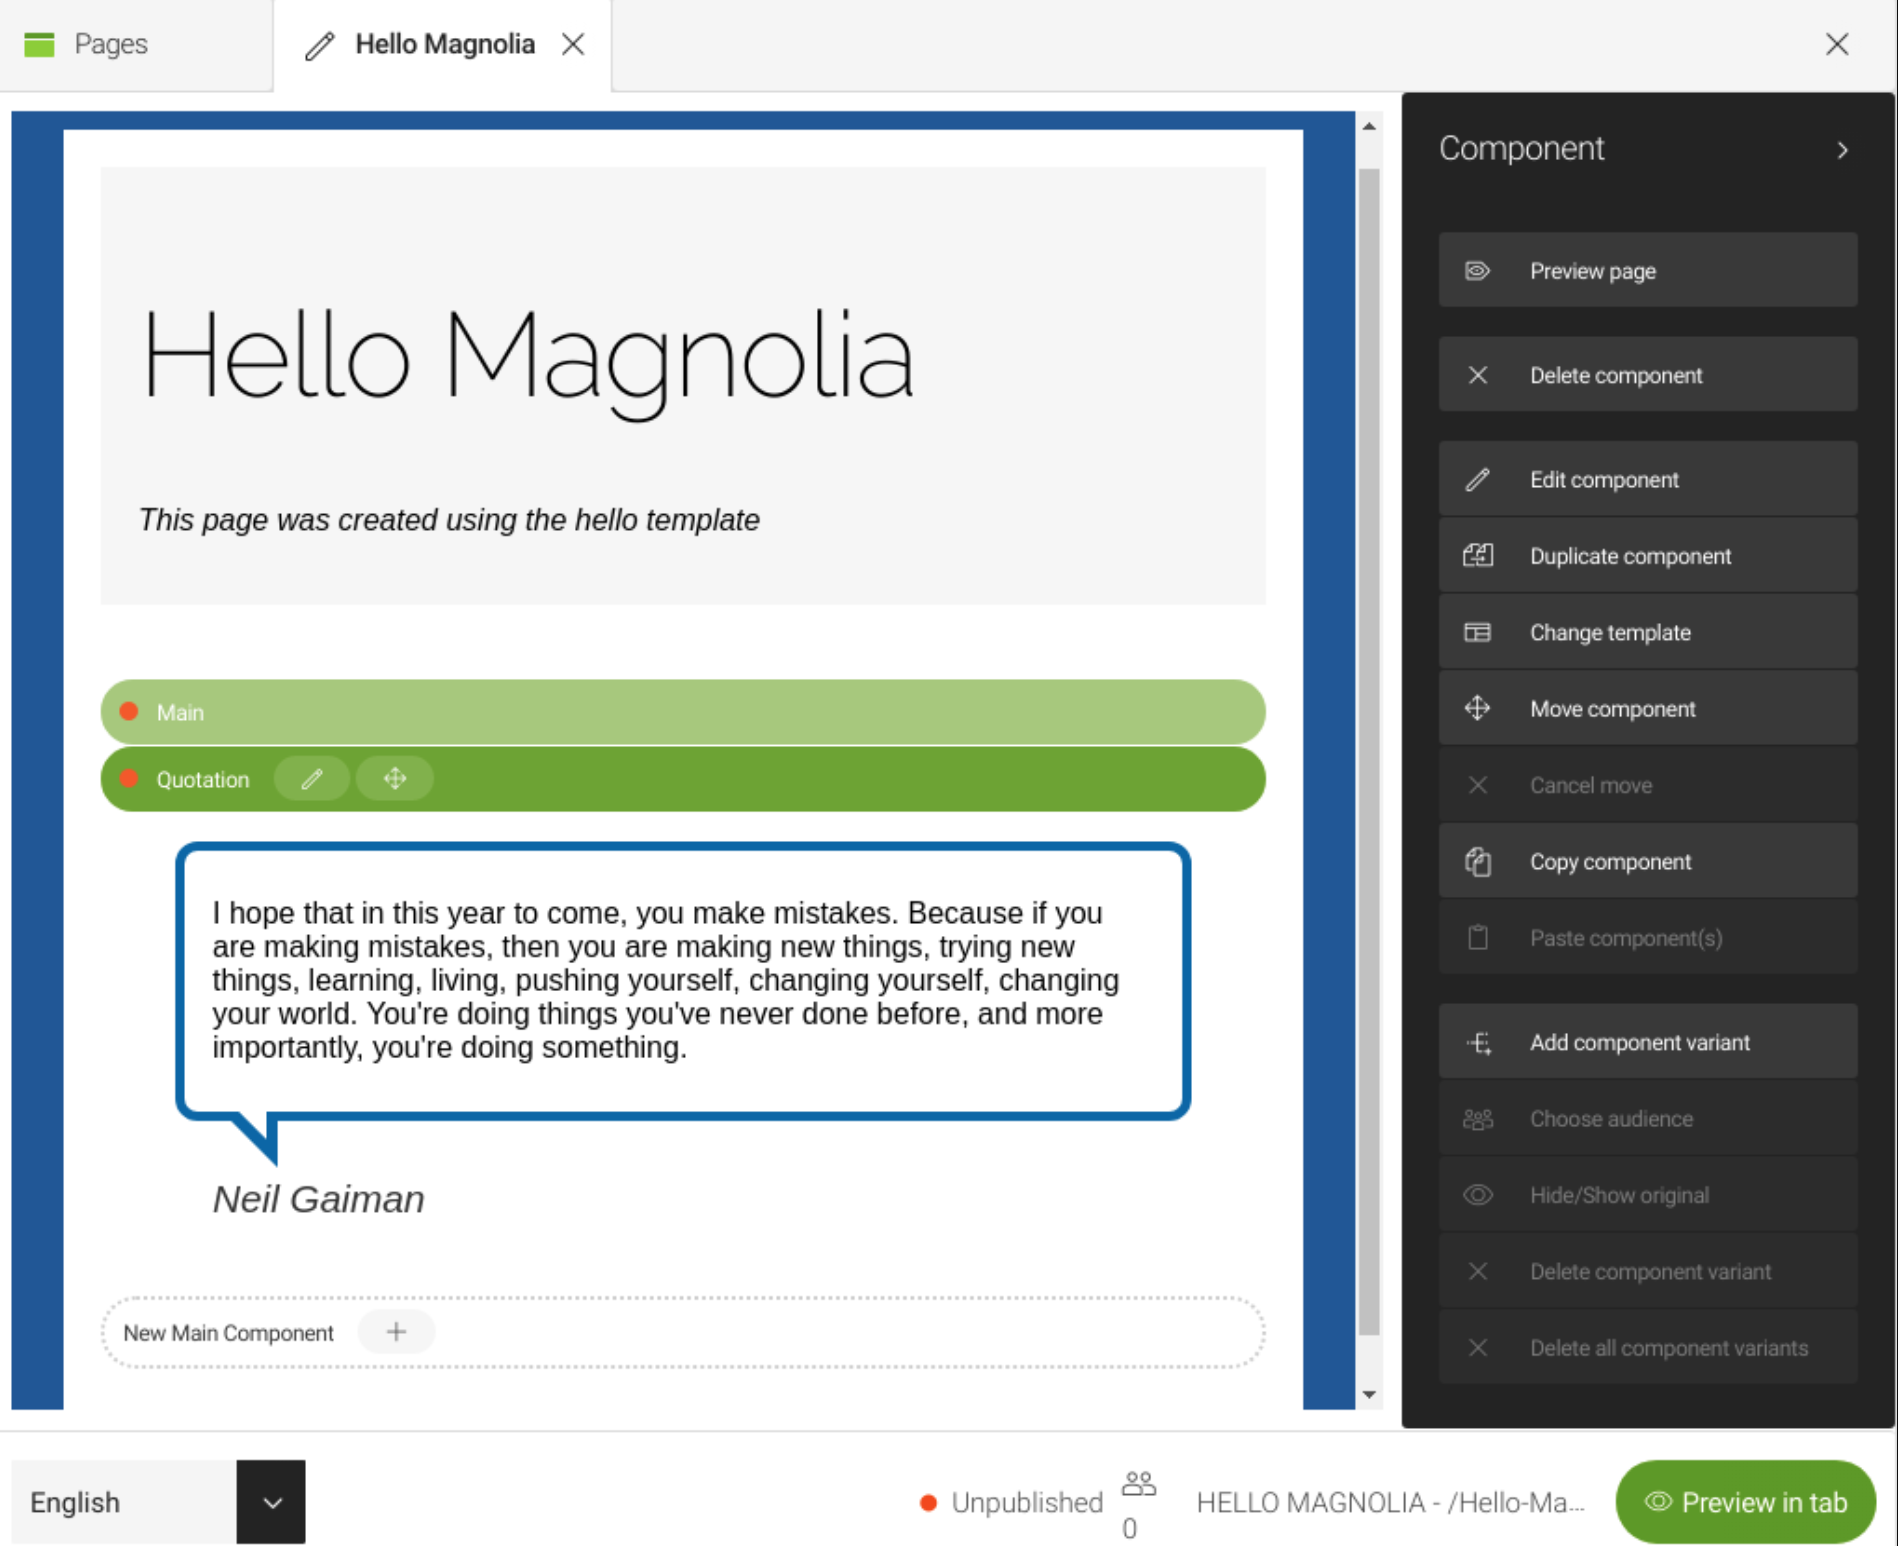Viewport: 1898px width, 1546px height.
Task: Click the Choose audience people icon
Action: (1477, 1119)
